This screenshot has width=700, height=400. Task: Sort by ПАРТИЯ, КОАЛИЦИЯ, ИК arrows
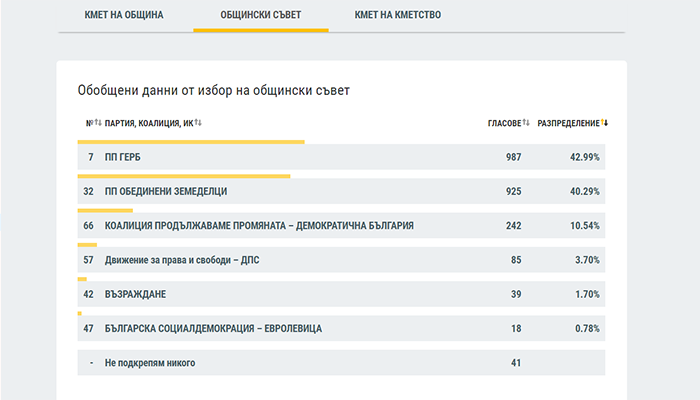tap(198, 122)
